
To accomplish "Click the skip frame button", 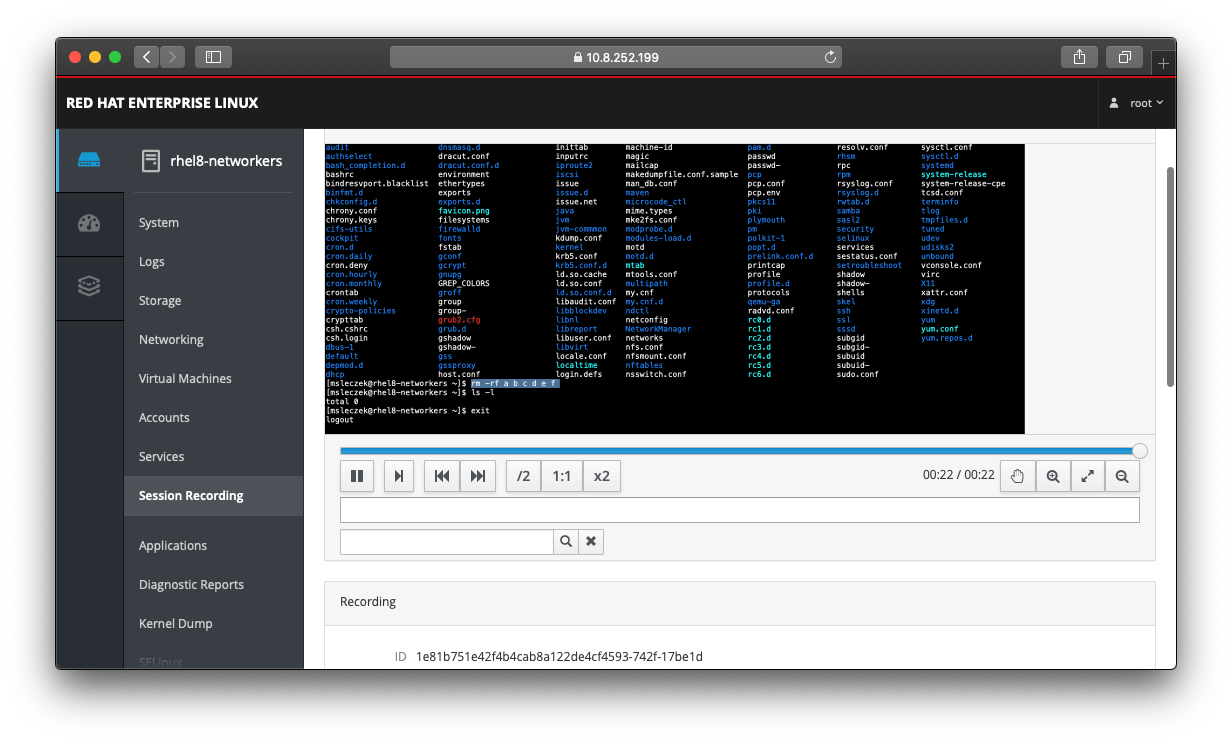I will (399, 476).
